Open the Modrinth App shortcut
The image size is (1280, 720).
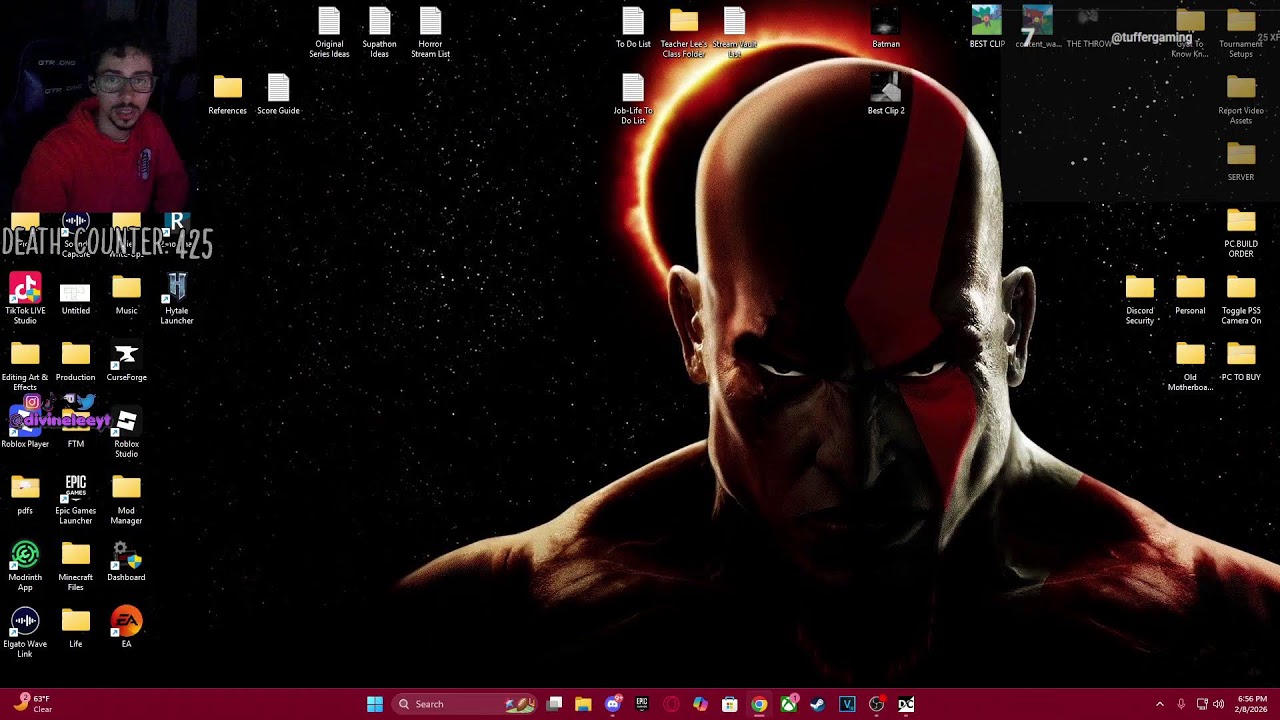click(25, 566)
